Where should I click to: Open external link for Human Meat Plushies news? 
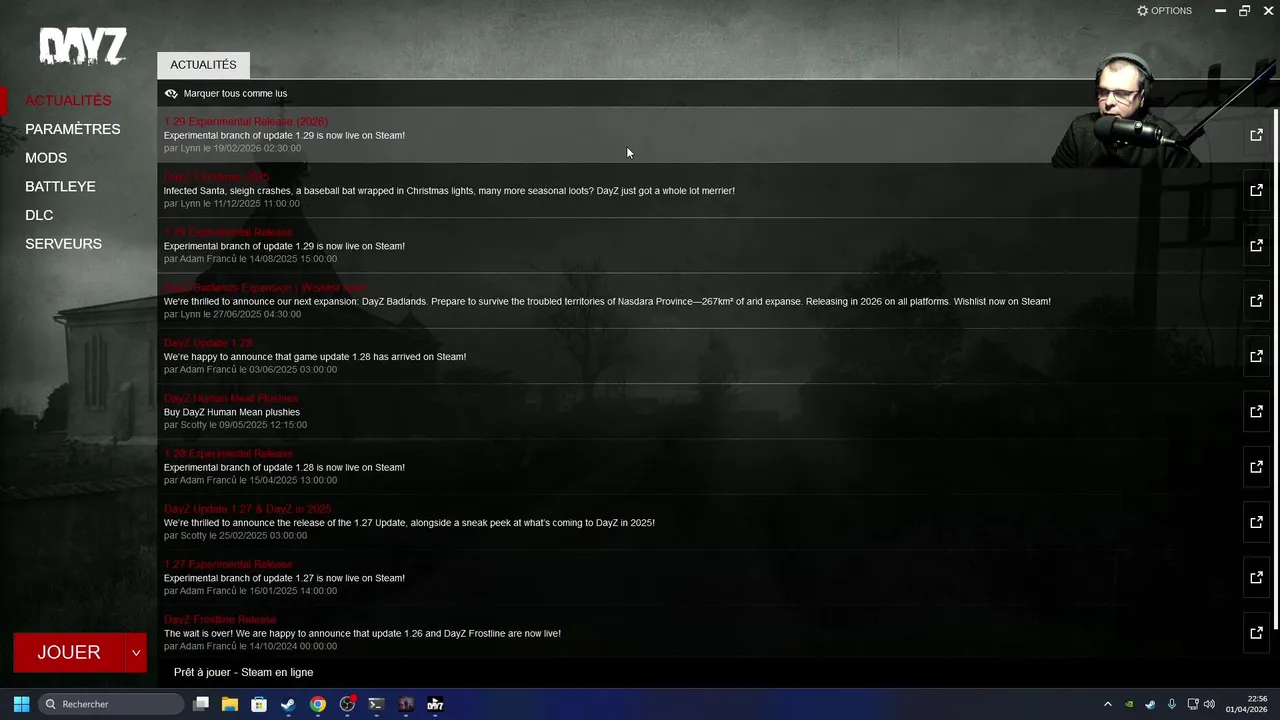[1256, 411]
